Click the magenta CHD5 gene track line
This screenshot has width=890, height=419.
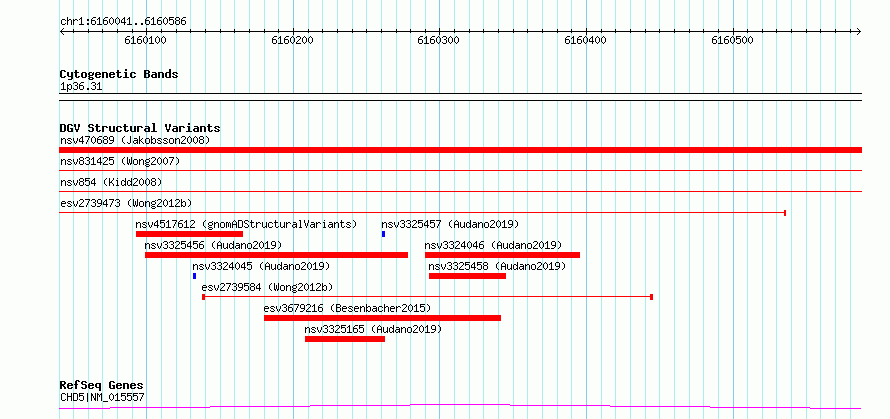(460, 406)
